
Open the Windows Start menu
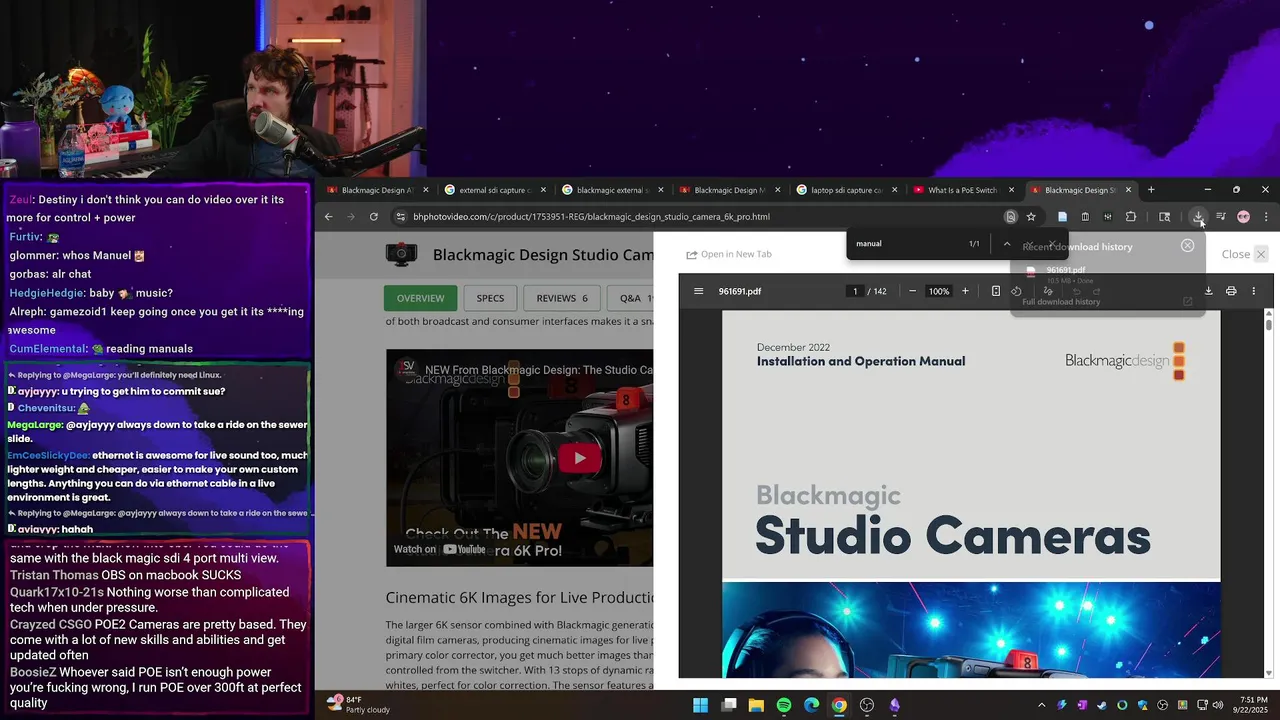coord(701,705)
